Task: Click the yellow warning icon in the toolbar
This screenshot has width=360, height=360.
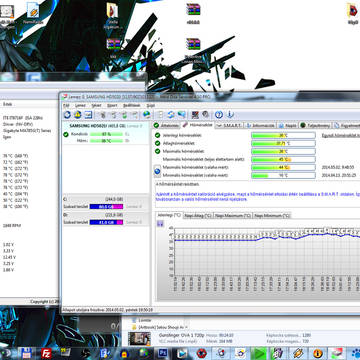Action: [78, 115]
